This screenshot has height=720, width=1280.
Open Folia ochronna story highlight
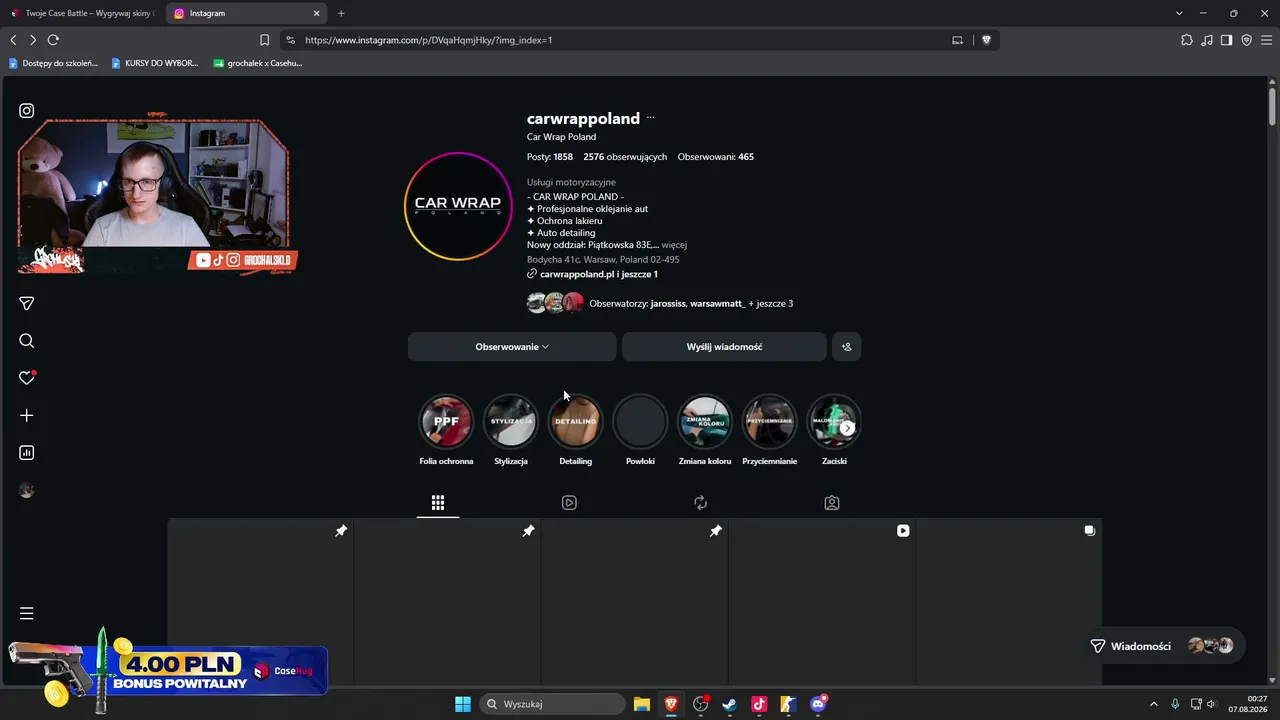point(446,431)
